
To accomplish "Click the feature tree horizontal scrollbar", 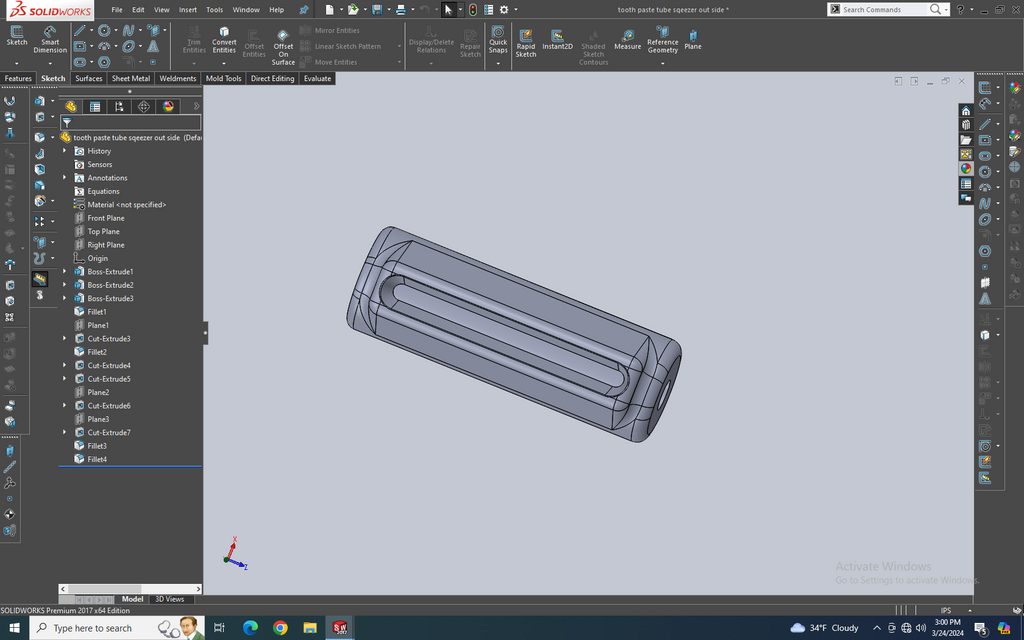I will (130, 588).
